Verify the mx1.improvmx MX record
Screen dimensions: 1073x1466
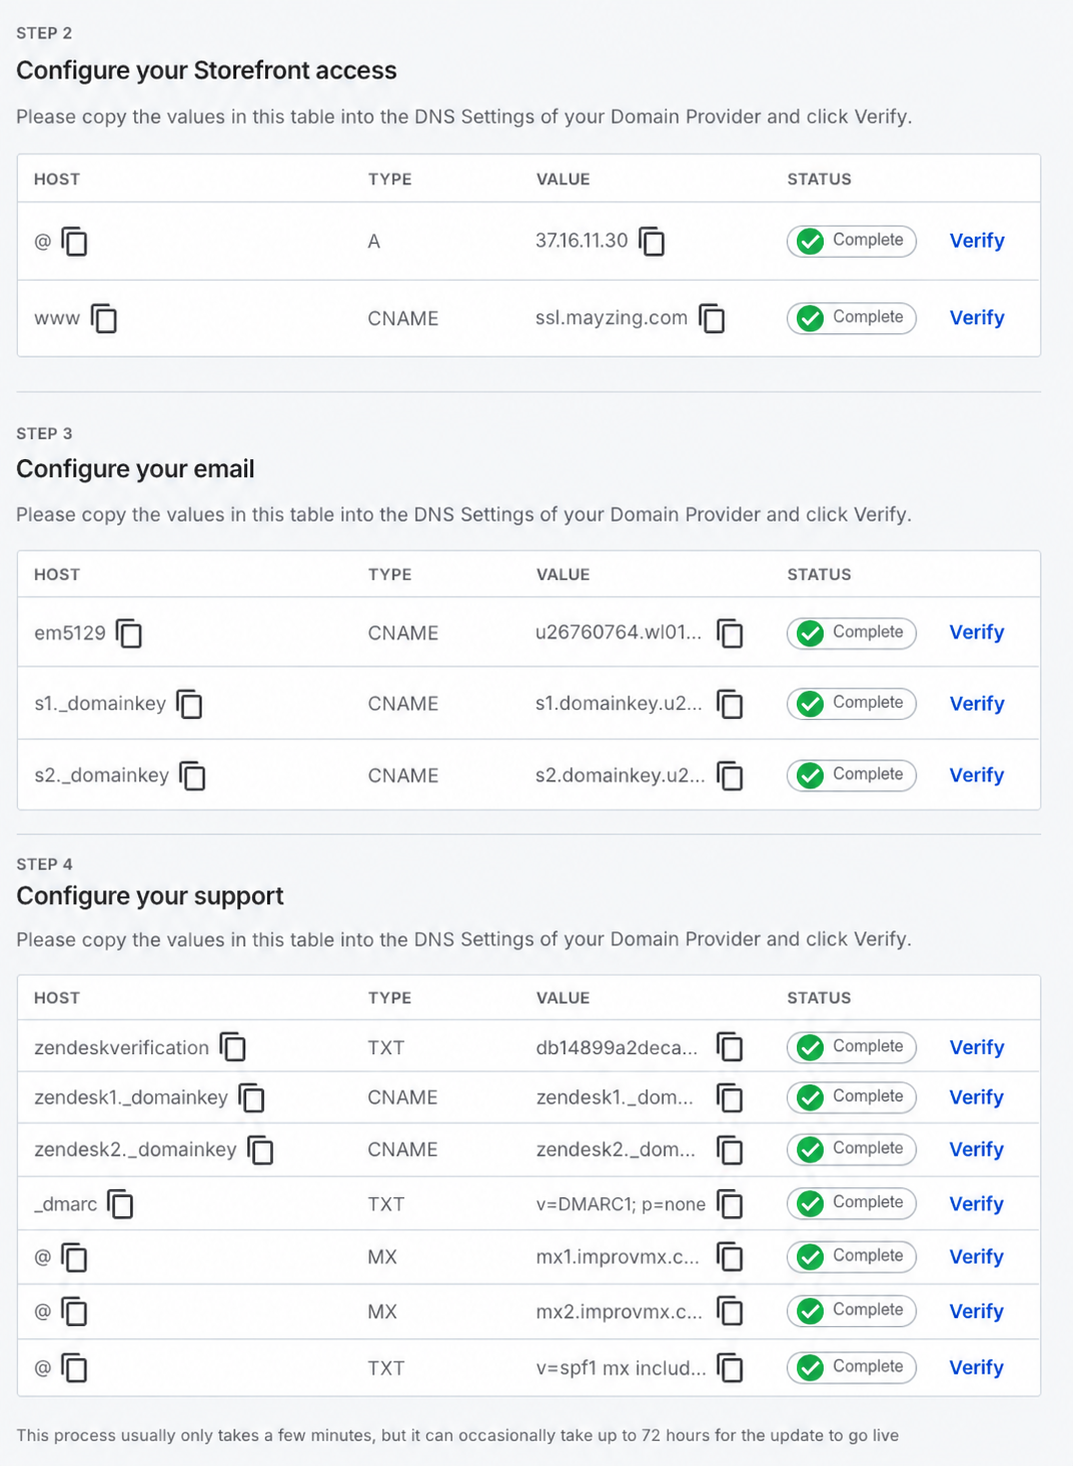point(977,1257)
